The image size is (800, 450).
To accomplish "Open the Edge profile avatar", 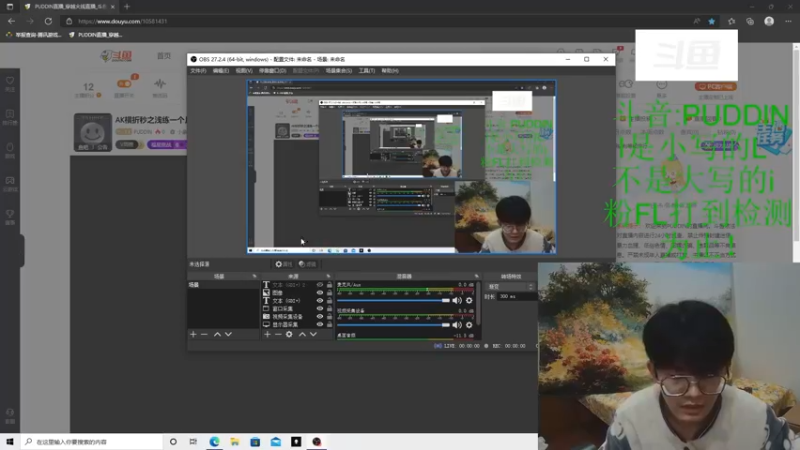I will (x=769, y=21).
